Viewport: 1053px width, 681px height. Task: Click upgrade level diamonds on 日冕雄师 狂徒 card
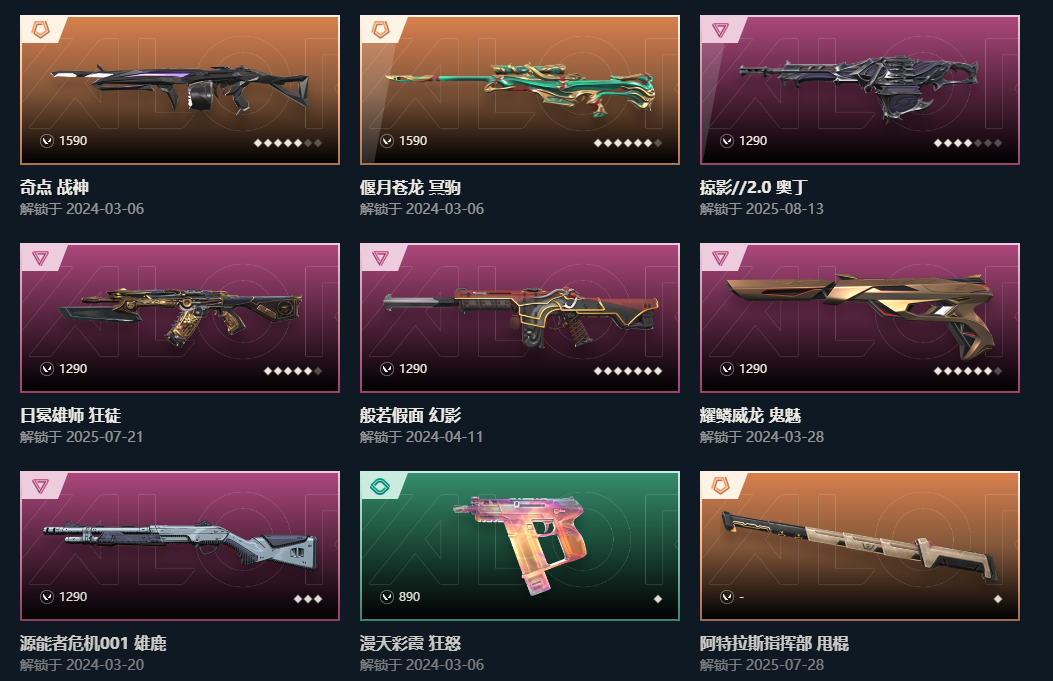[293, 371]
